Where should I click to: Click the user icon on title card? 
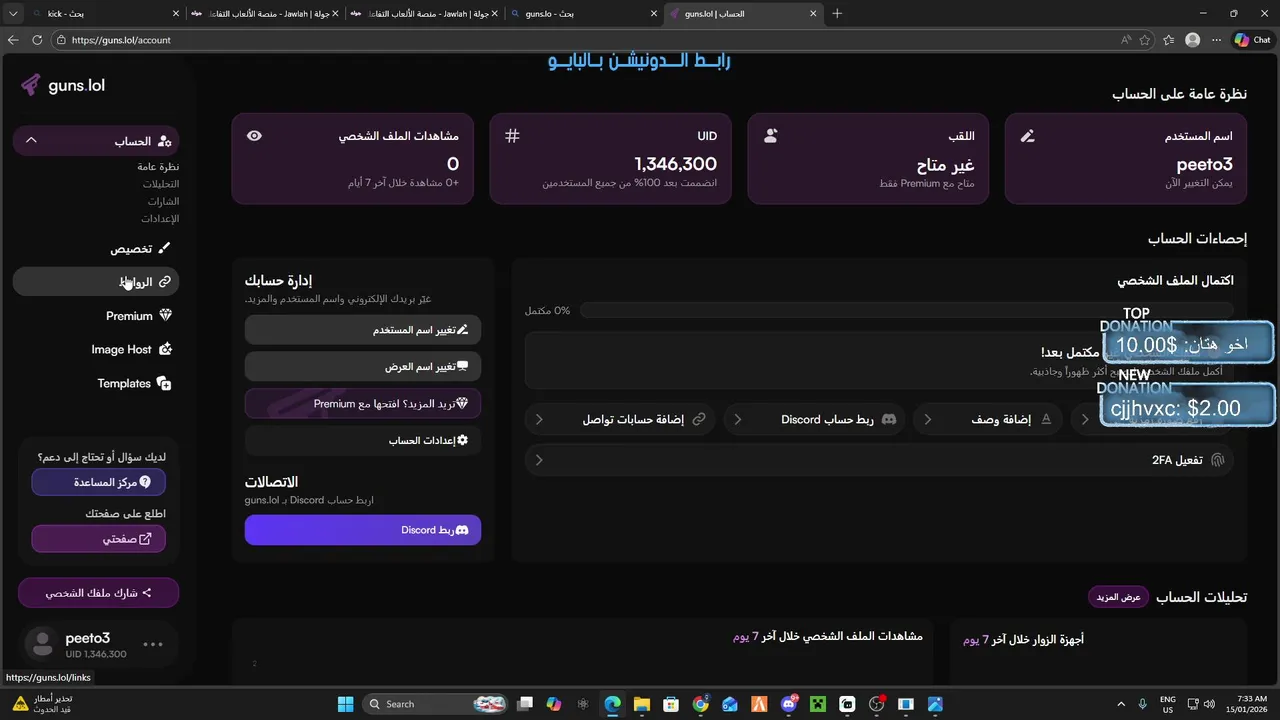pyautogui.click(x=770, y=135)
